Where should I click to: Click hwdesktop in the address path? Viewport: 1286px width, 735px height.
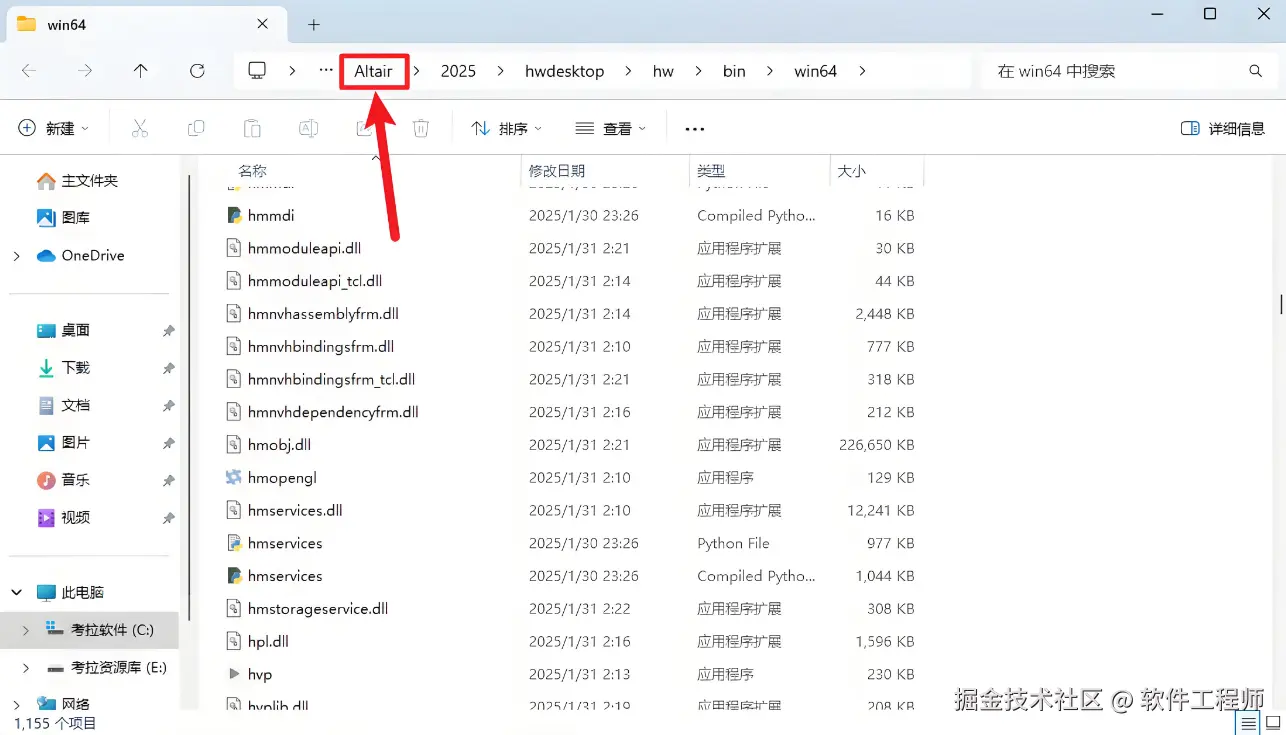point(565,71)
